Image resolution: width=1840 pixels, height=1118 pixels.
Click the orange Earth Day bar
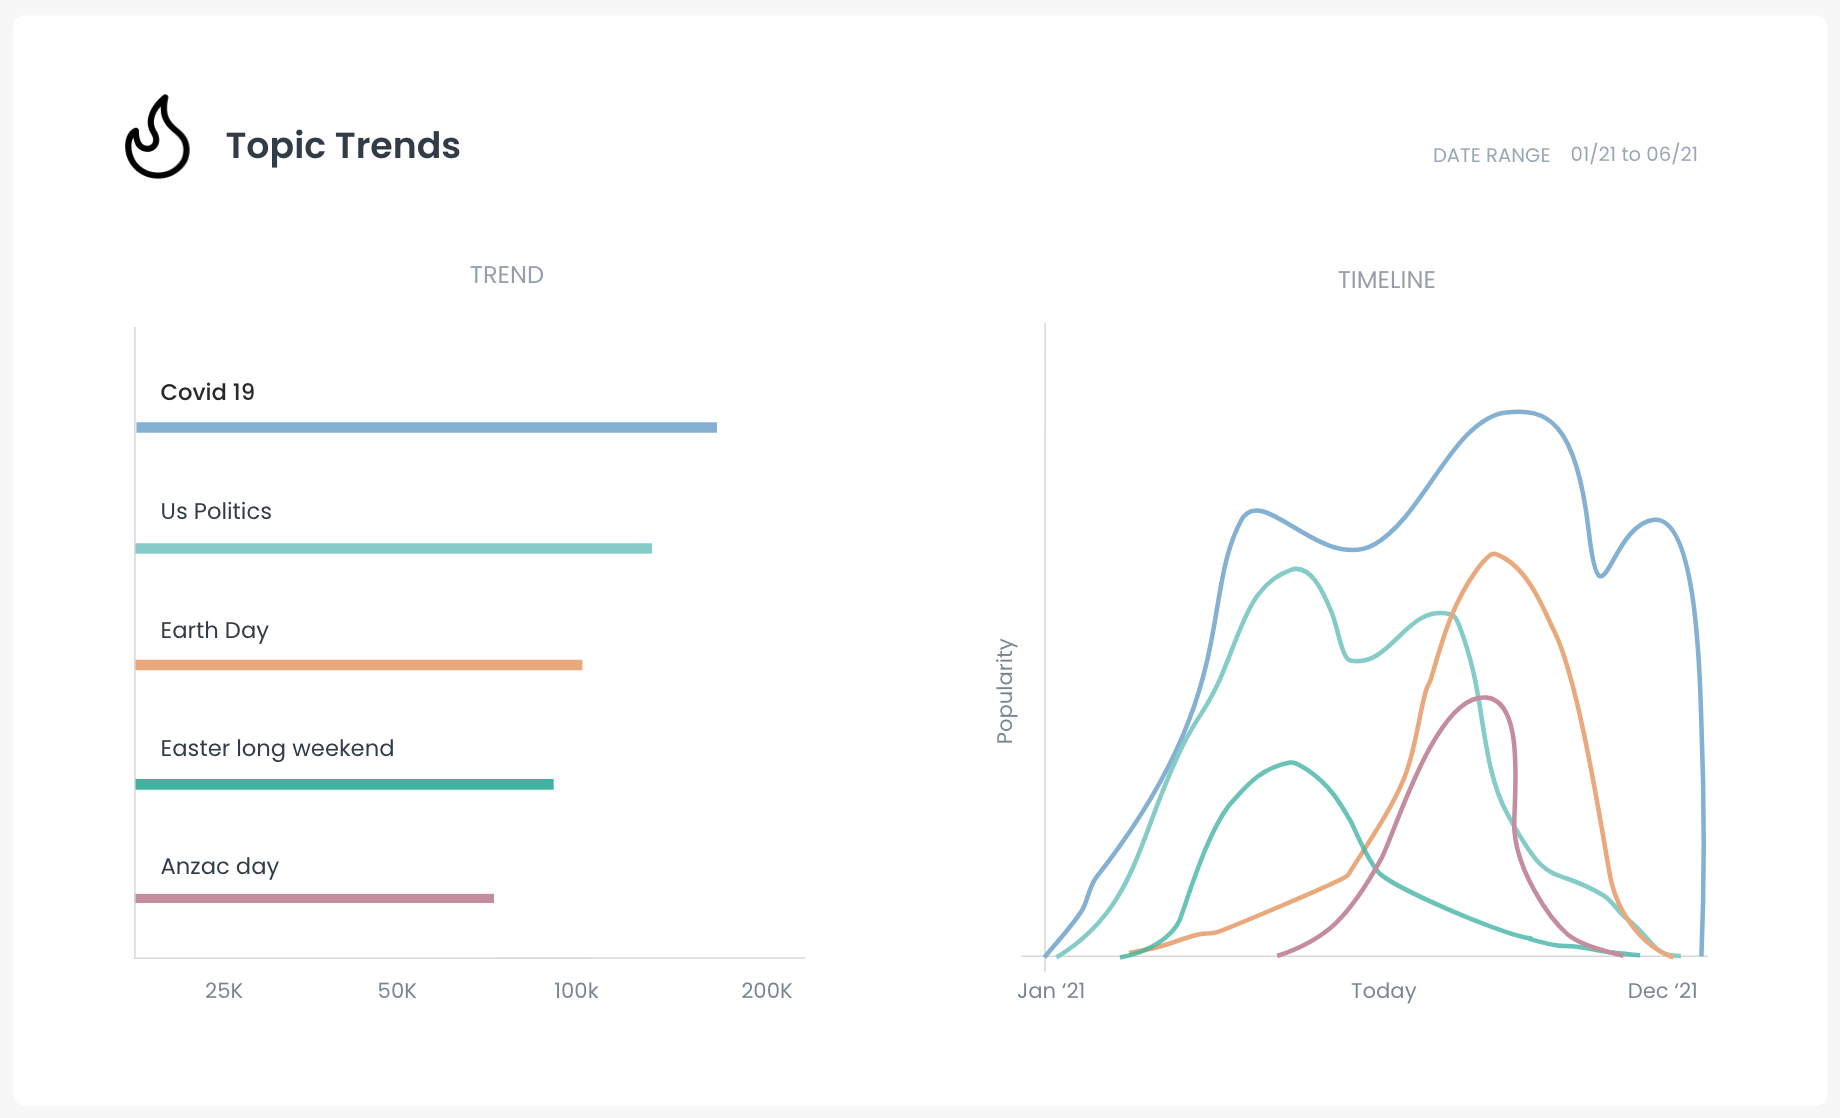(x=358, y=665)
